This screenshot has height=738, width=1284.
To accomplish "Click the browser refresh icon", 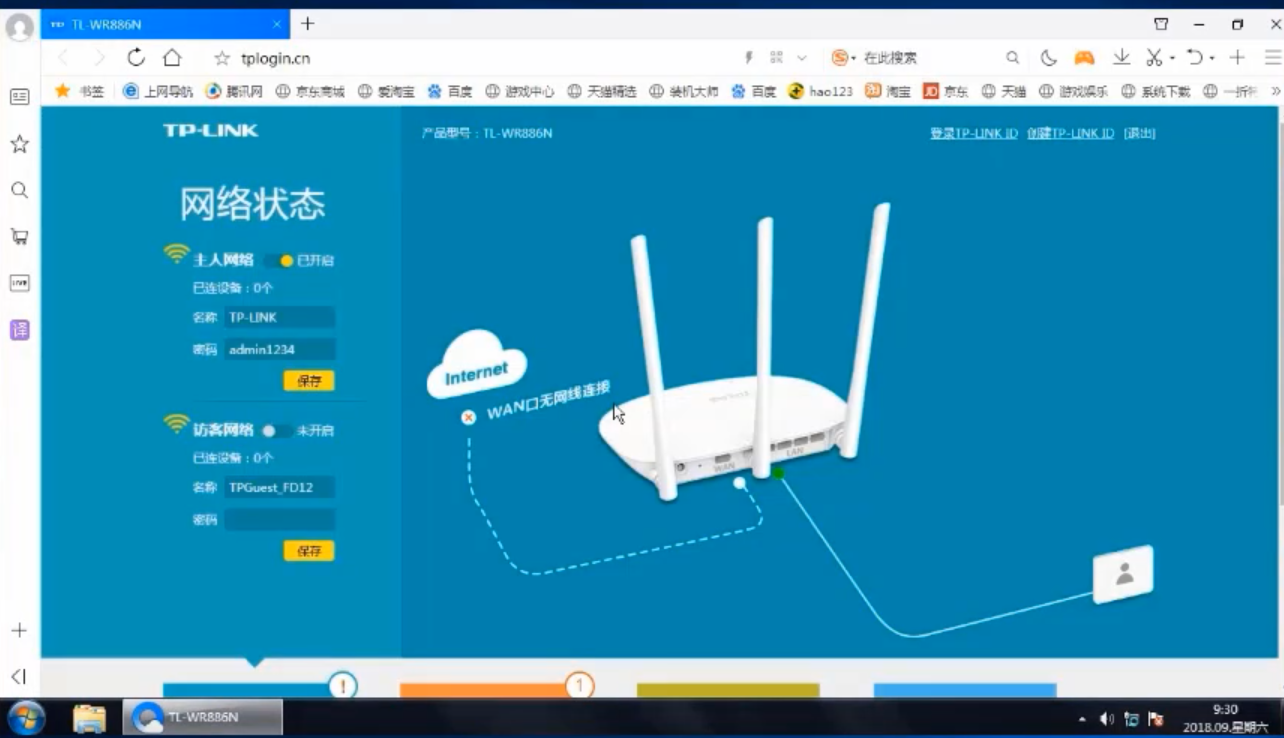I will [136, 58].
